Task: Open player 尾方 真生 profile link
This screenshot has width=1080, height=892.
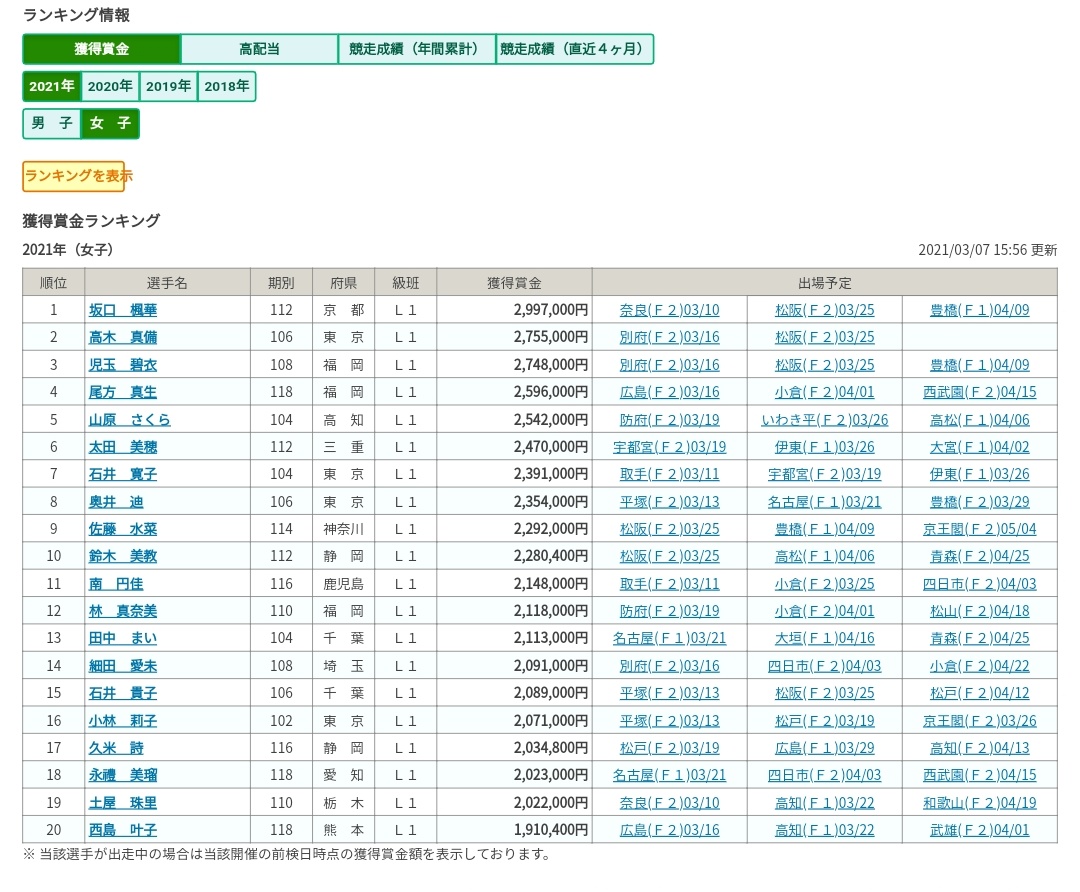Action: coord(123,392)
